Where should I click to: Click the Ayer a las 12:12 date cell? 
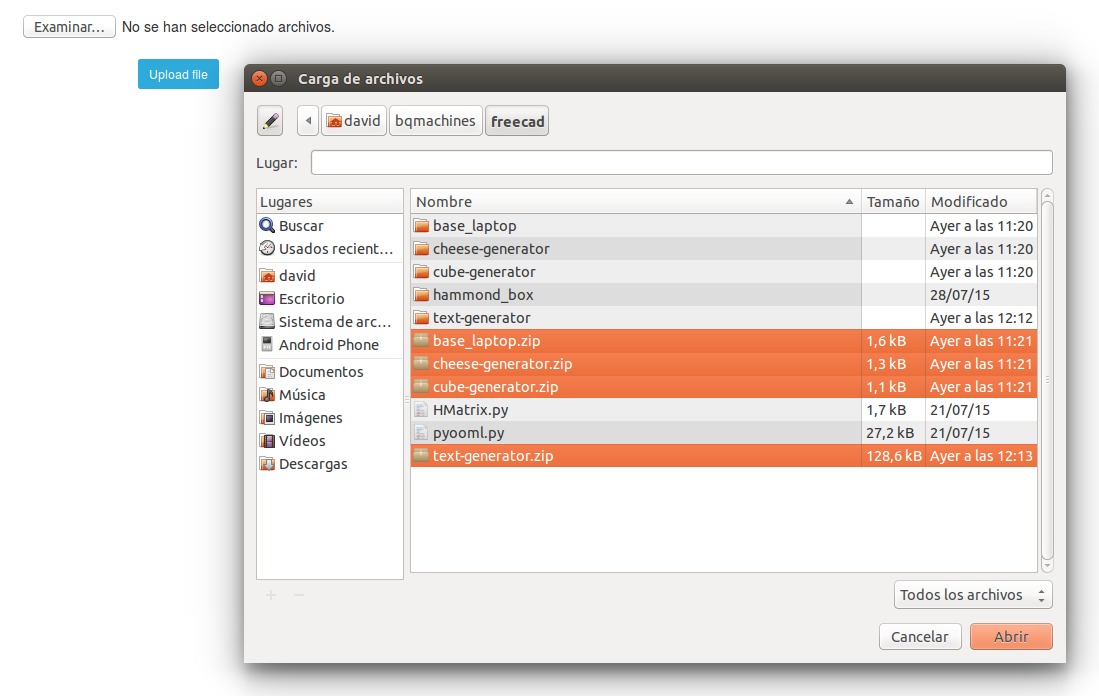coord(981,318)
